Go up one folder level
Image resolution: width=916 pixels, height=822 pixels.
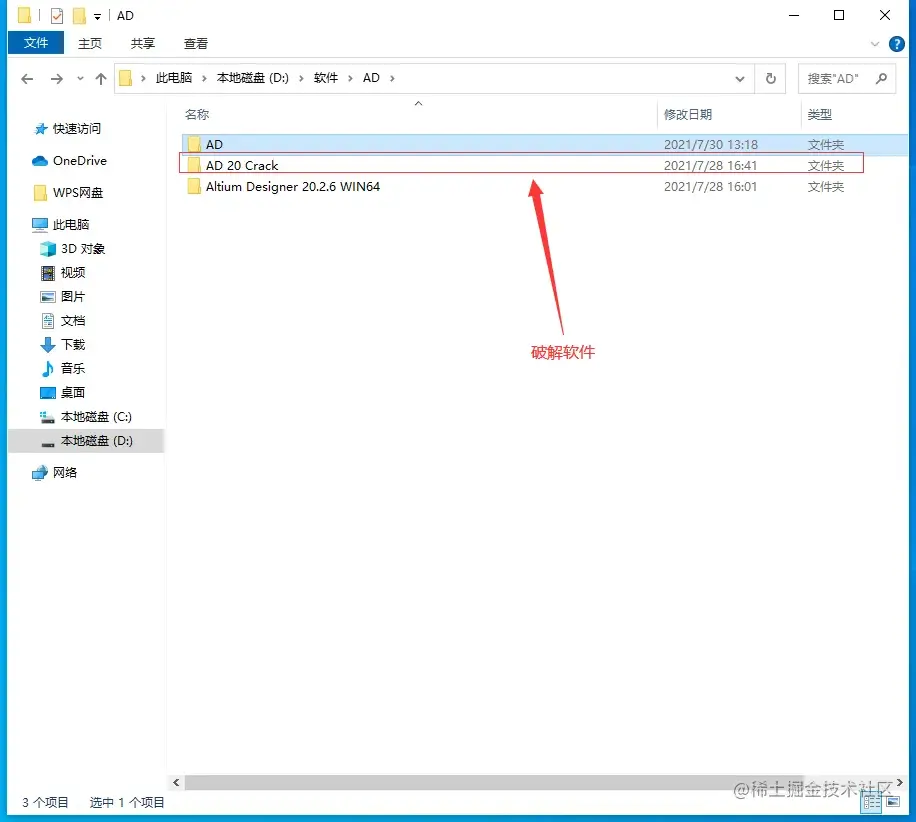(101, 78)
